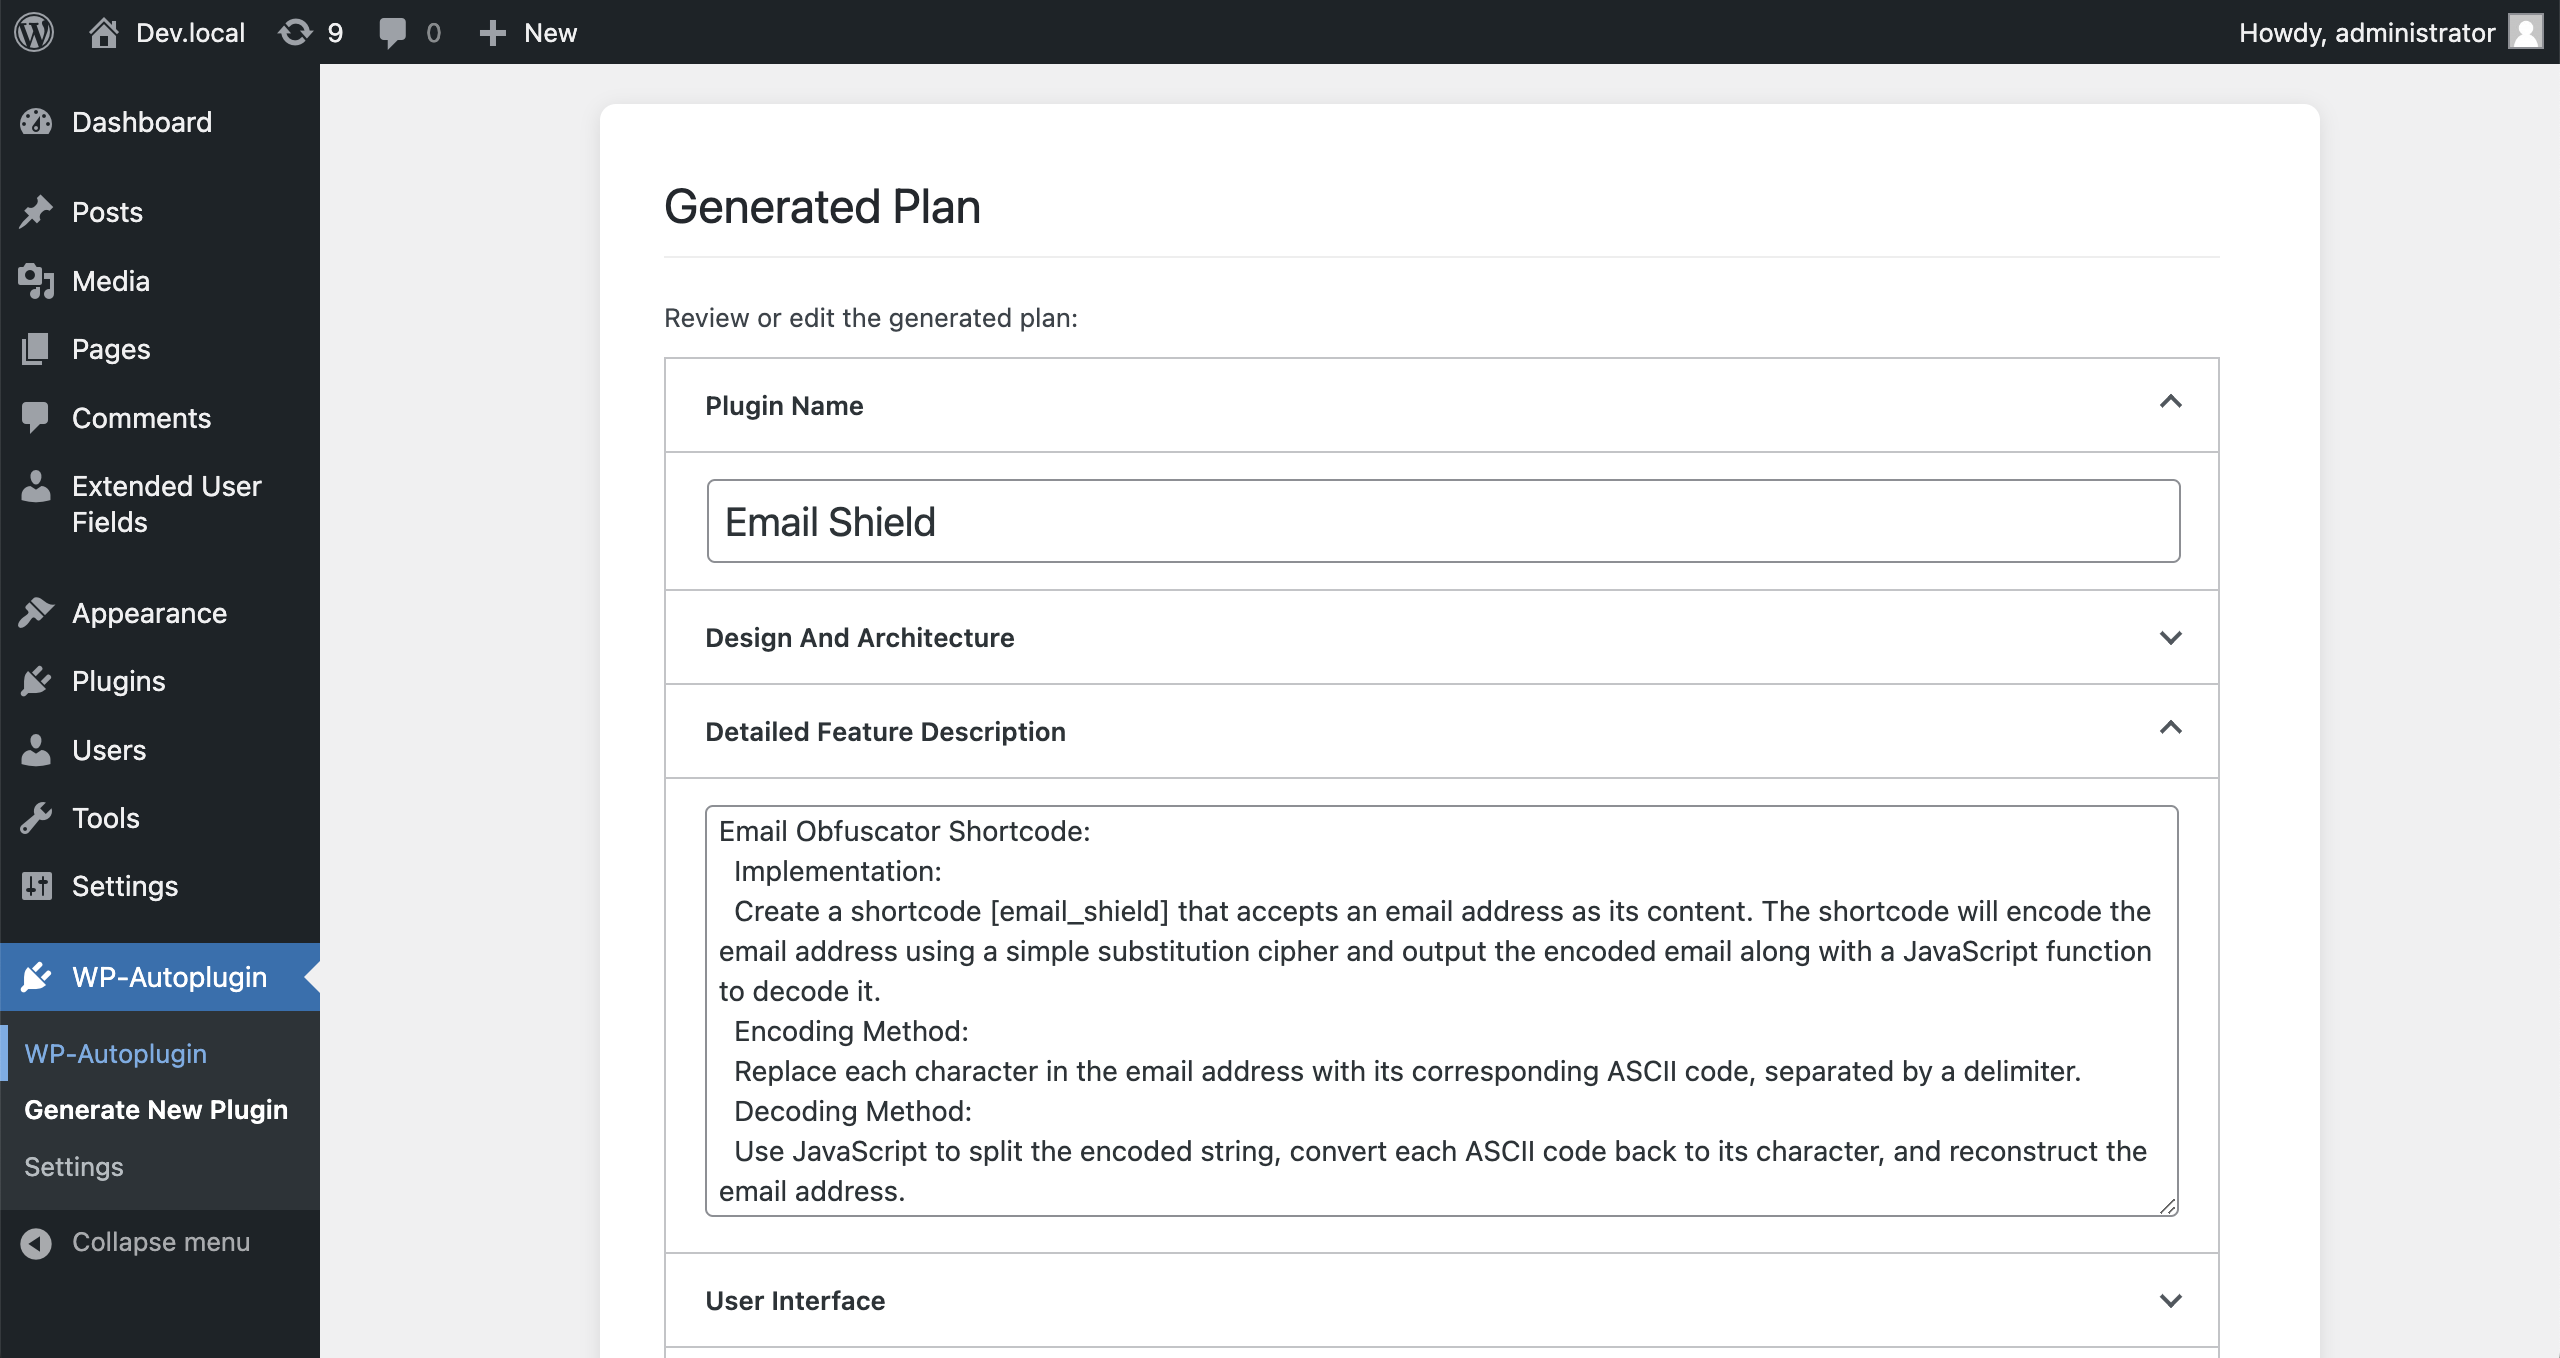This screenshot has height=1358, width=2560.
Task: Open the Settings link under WP-Autoplugin
Action: tap(74, 1167)
